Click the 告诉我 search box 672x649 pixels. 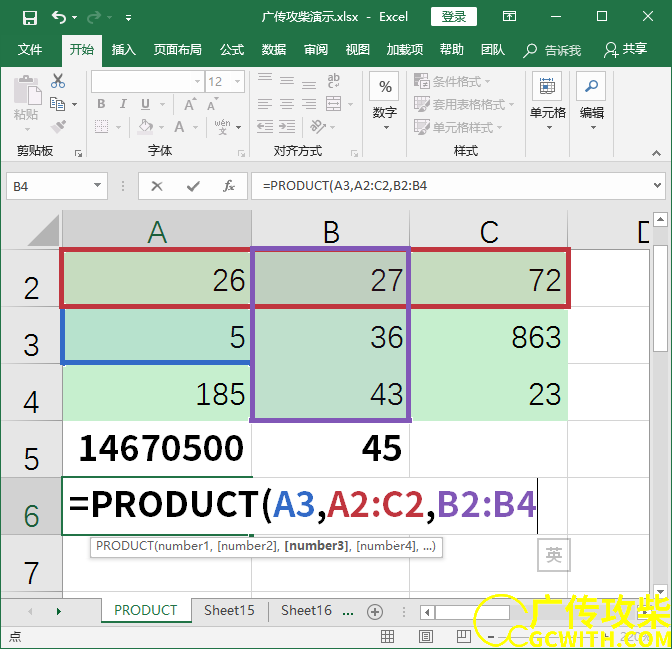click(x=552, y=51)
